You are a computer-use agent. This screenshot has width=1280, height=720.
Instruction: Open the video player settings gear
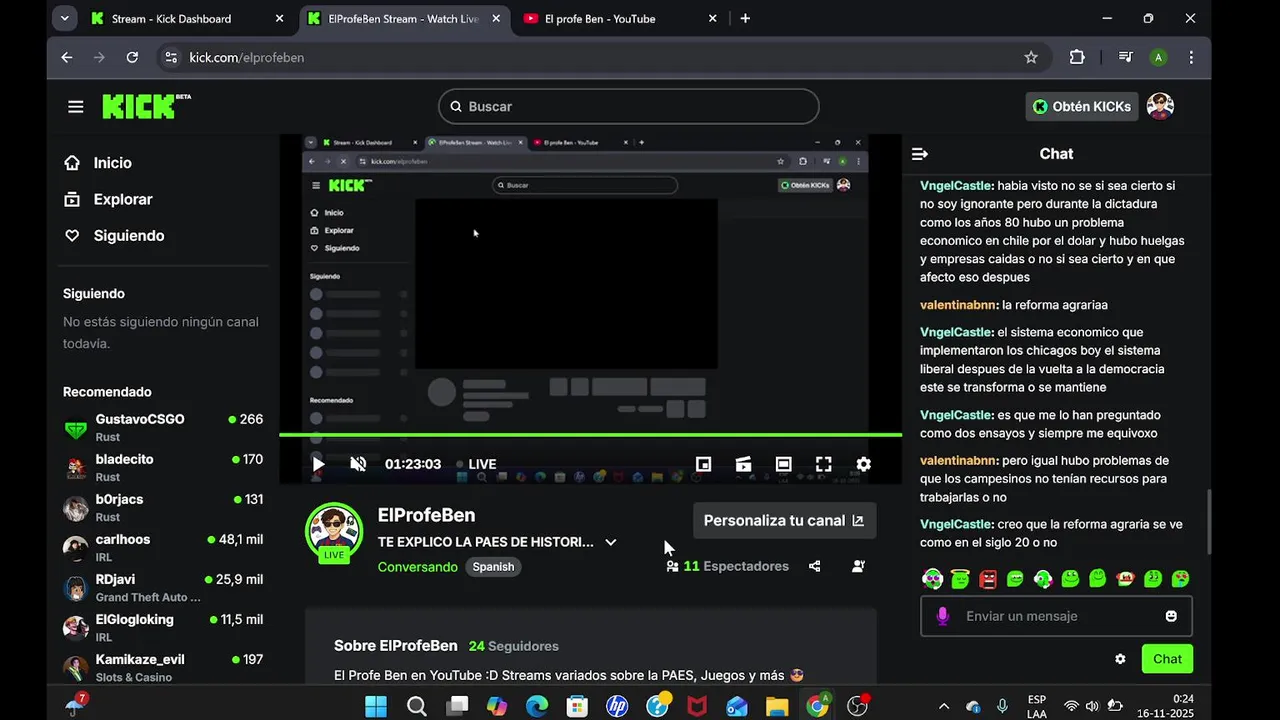[863, 464]
